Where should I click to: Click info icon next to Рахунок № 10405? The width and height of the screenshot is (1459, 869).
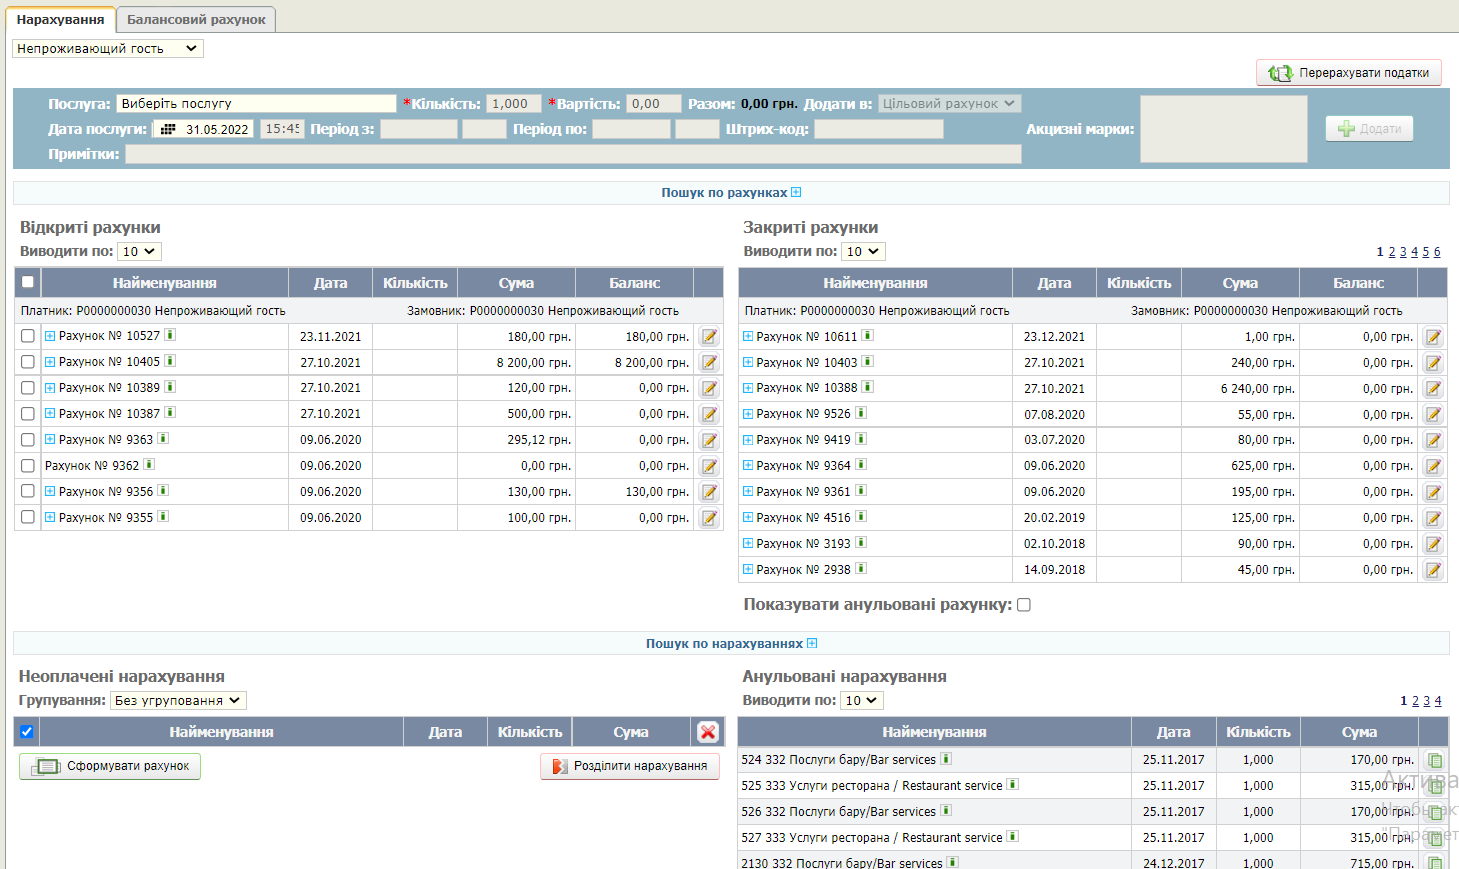click(170, 361)
